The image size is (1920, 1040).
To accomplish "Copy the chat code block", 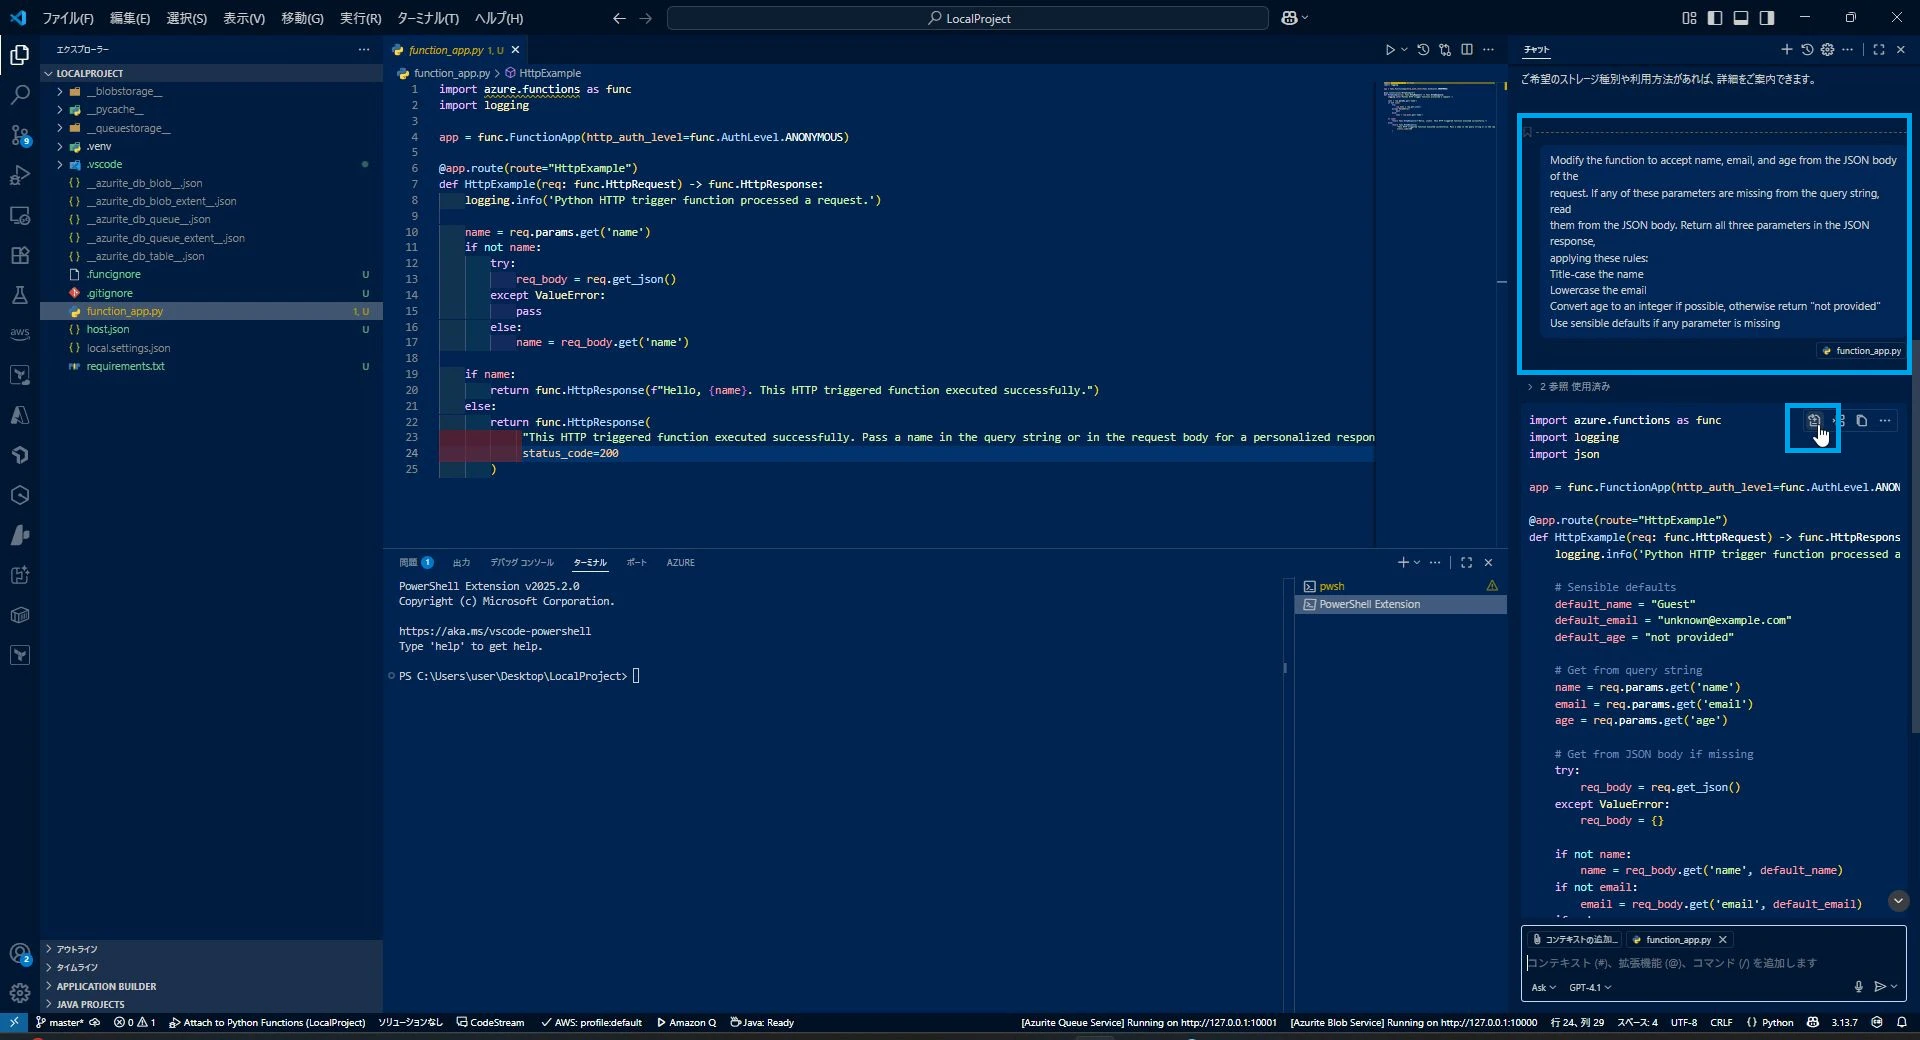I will point(1862,421).
